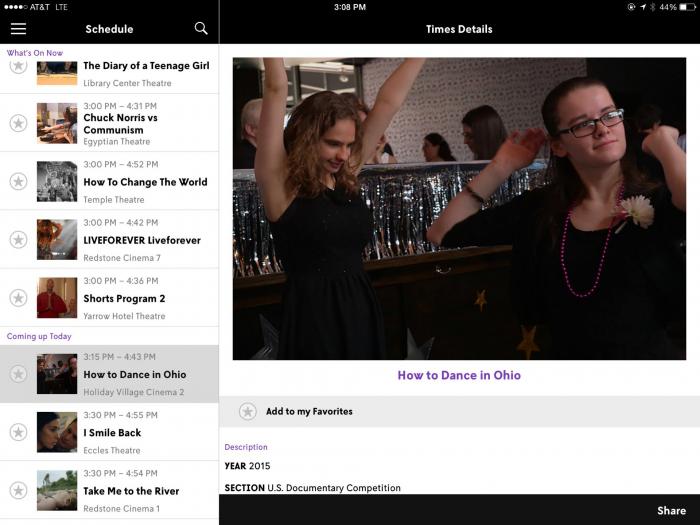Click the large How to Dance in Ohio photo

(459, 208)
